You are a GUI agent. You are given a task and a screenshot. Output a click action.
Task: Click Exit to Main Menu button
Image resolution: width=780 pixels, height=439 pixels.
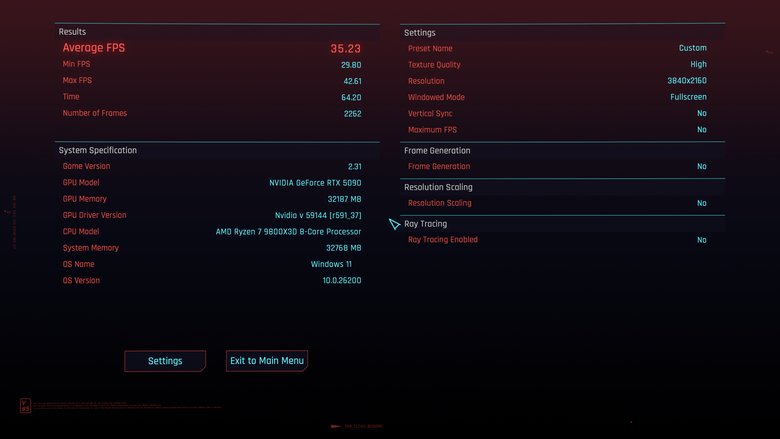[267, 361]
